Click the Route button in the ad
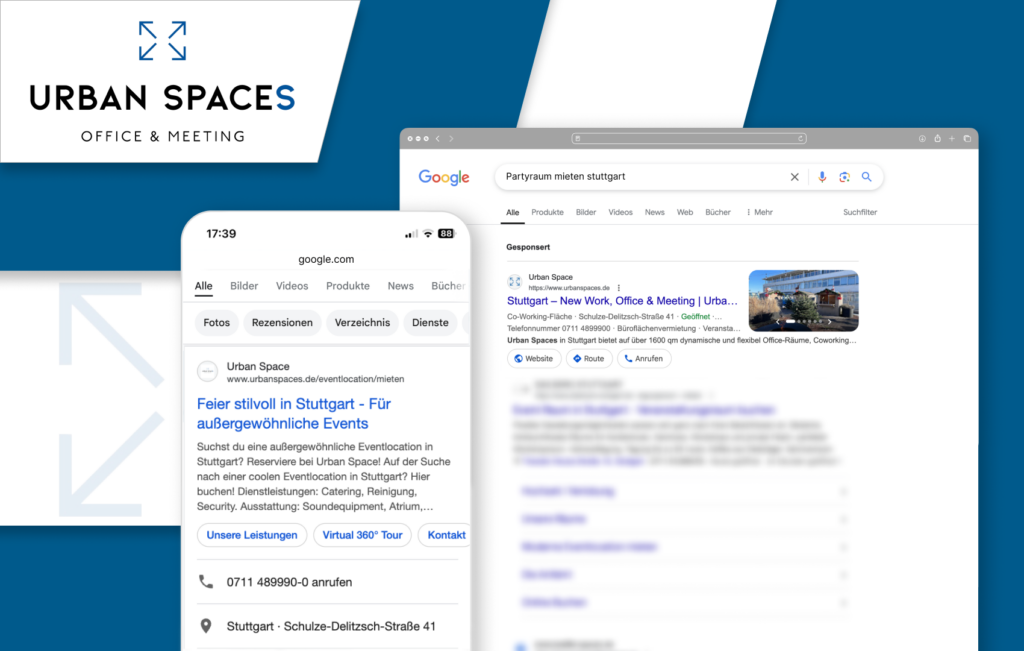 [589, 358]
